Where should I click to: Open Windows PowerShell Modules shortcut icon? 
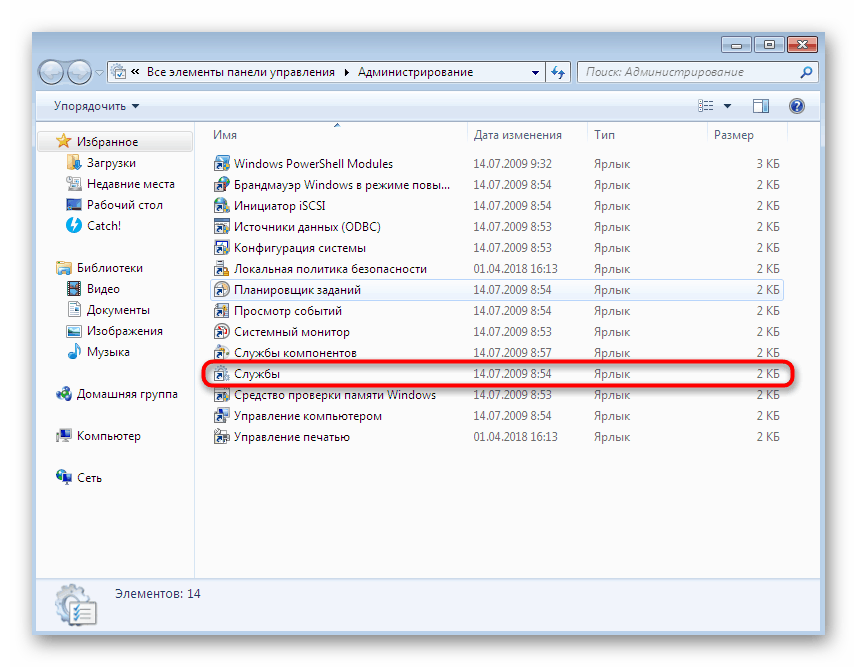221,163
